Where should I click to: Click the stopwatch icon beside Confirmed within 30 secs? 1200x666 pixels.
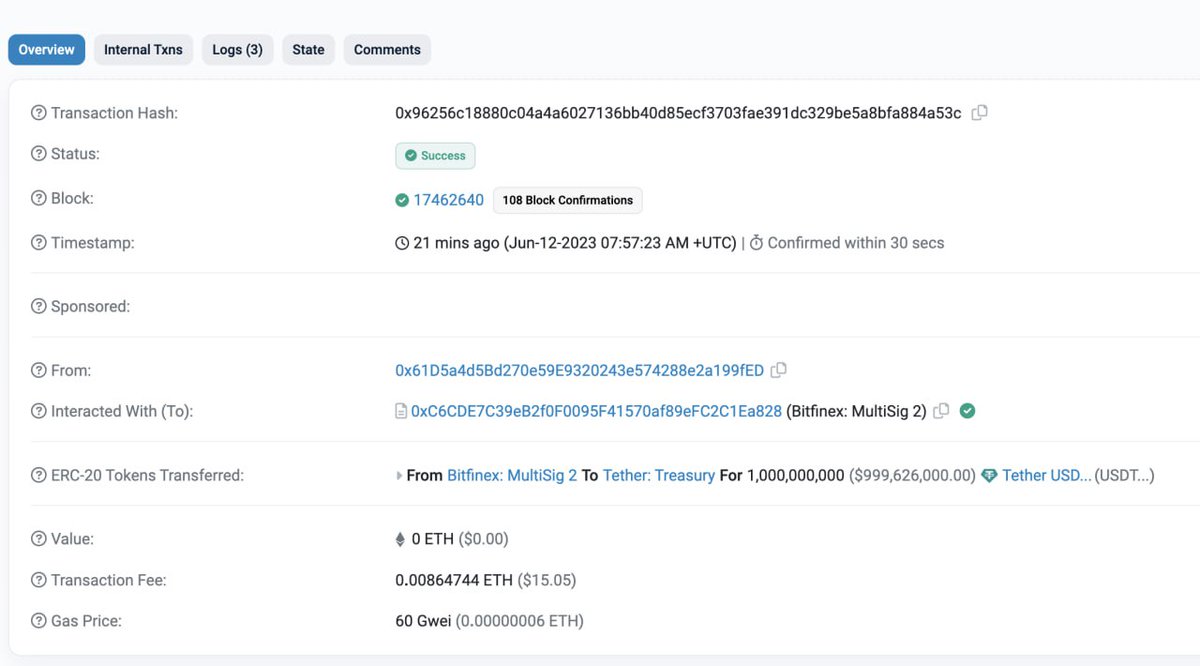point(756,243)
